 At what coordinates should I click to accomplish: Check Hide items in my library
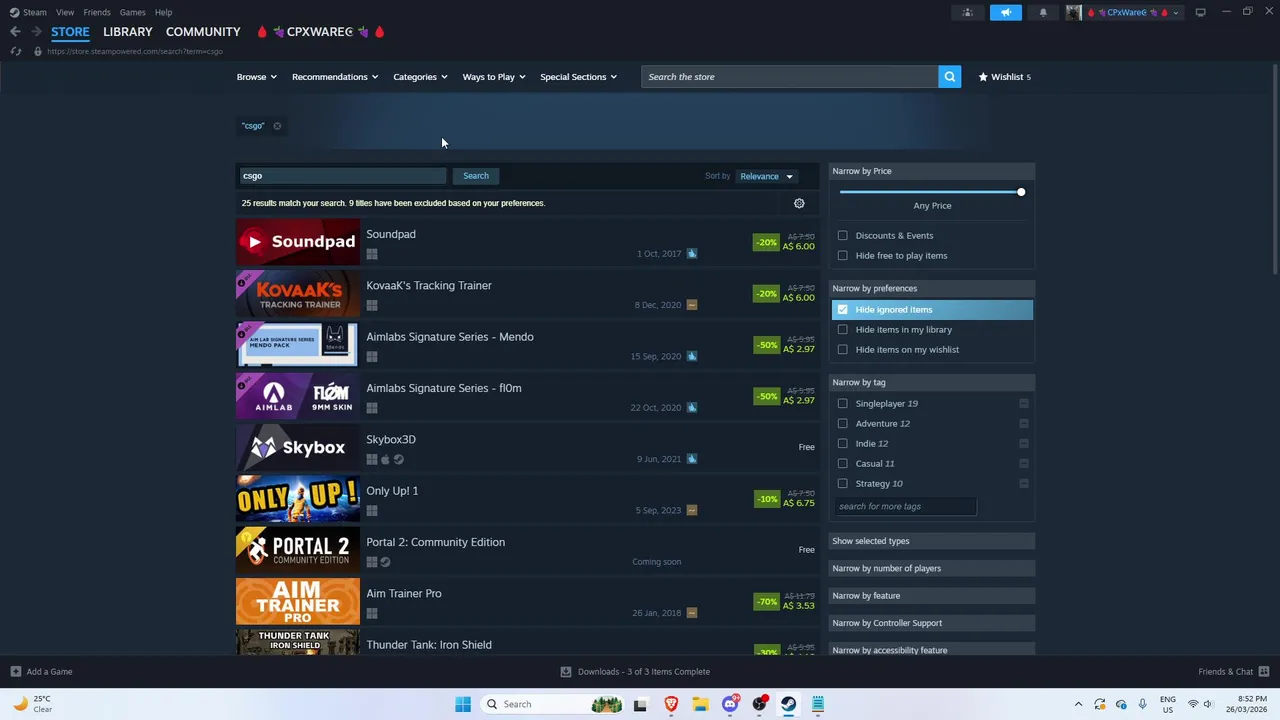pyautogui.click(x=843, y=330)
